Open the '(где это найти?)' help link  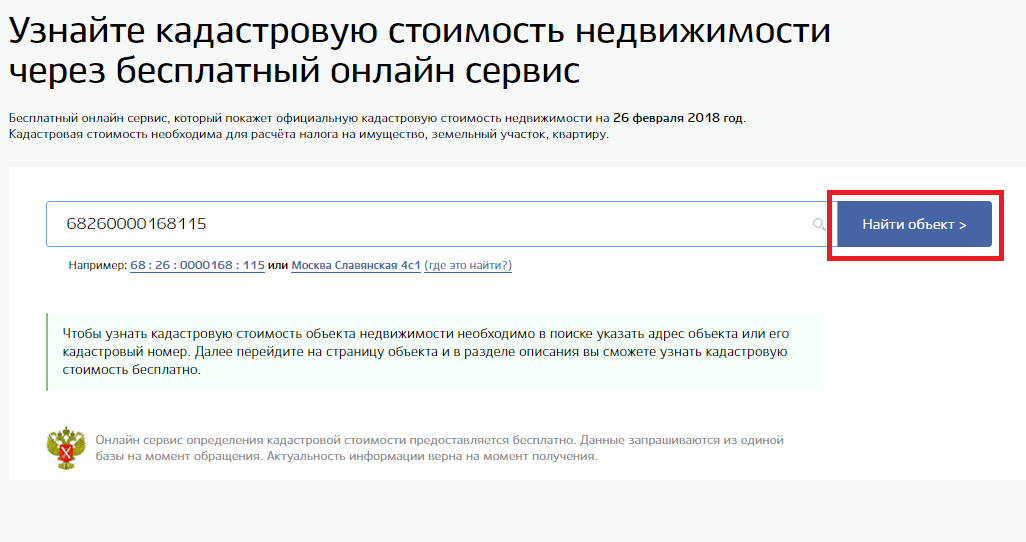coord(468,265)
